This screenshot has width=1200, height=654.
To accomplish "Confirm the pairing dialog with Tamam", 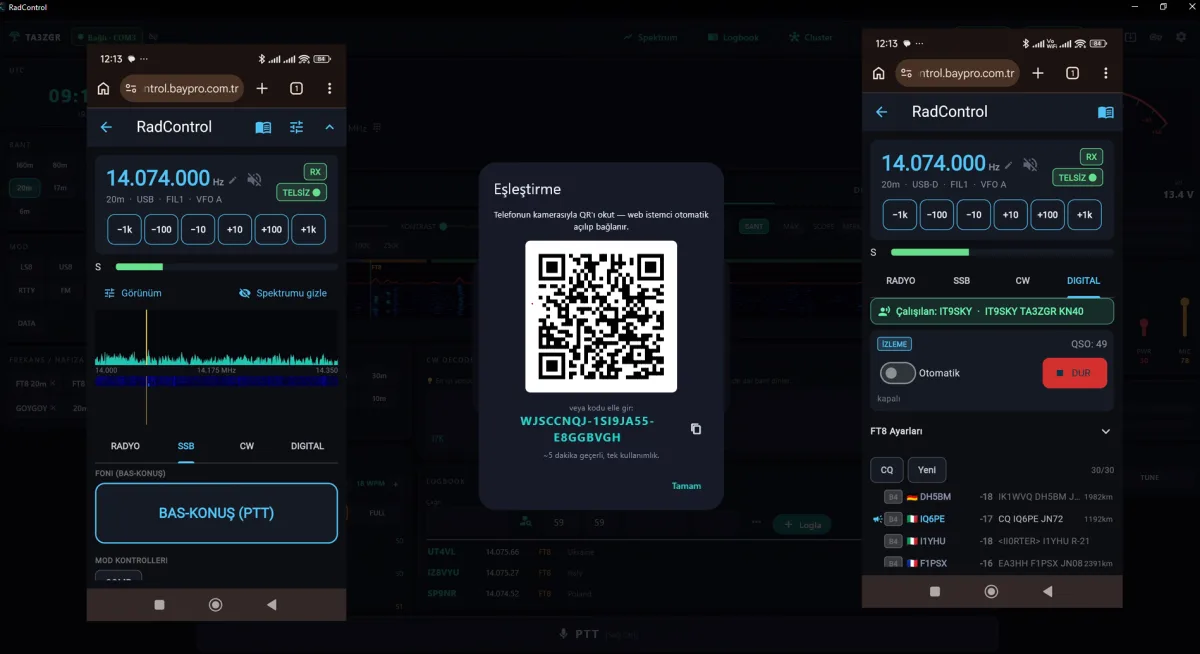I will click(x=686, y=486).
